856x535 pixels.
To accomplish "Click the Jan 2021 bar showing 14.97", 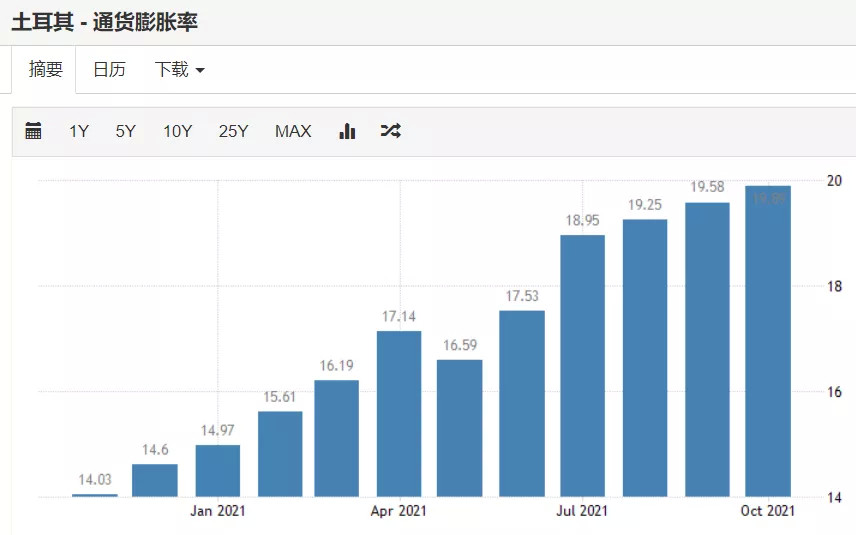I will 217,471.
